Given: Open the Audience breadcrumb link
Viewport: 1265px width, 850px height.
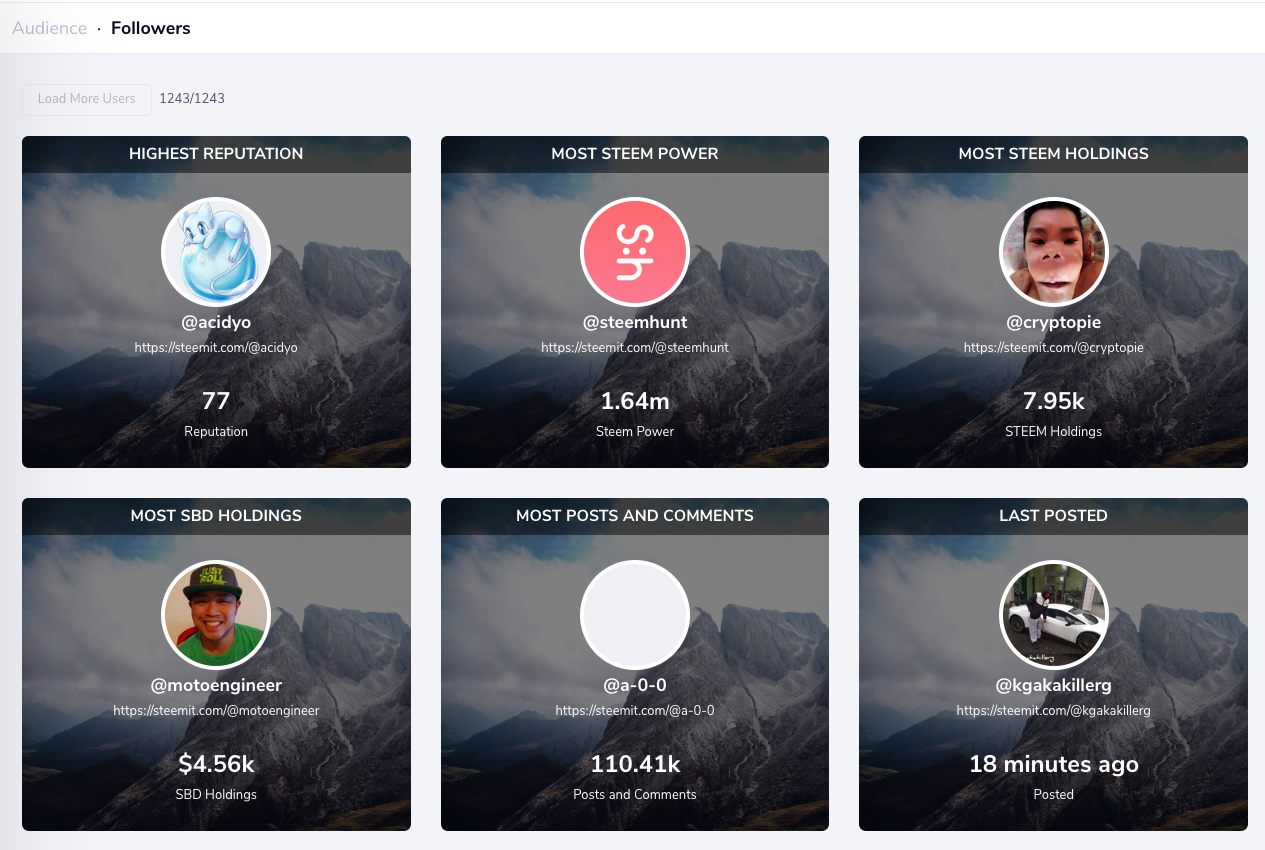Looking at the screenshot, I should 49,28.
